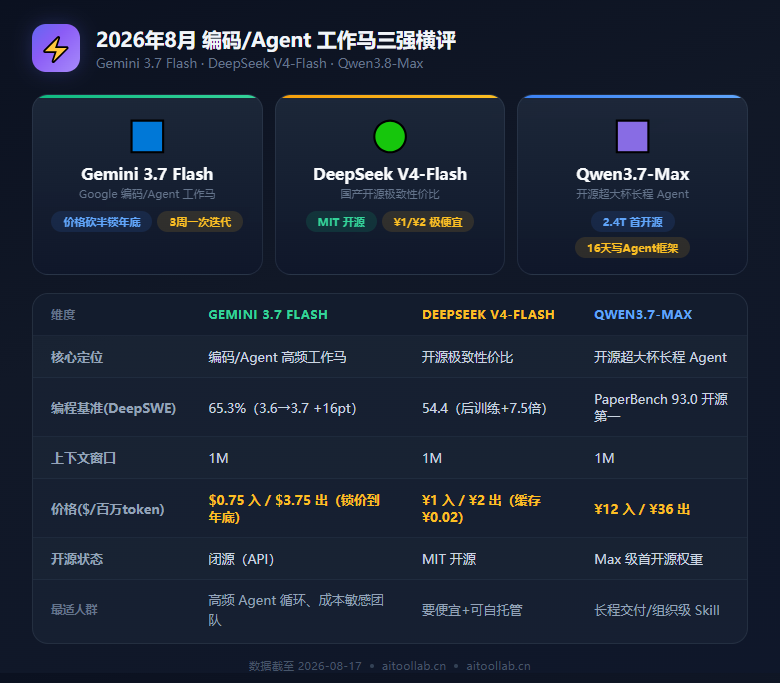Click the 'Qwen3.7-Max' card heading
This screenshot has width=780, height=683.
coord(632,174)
